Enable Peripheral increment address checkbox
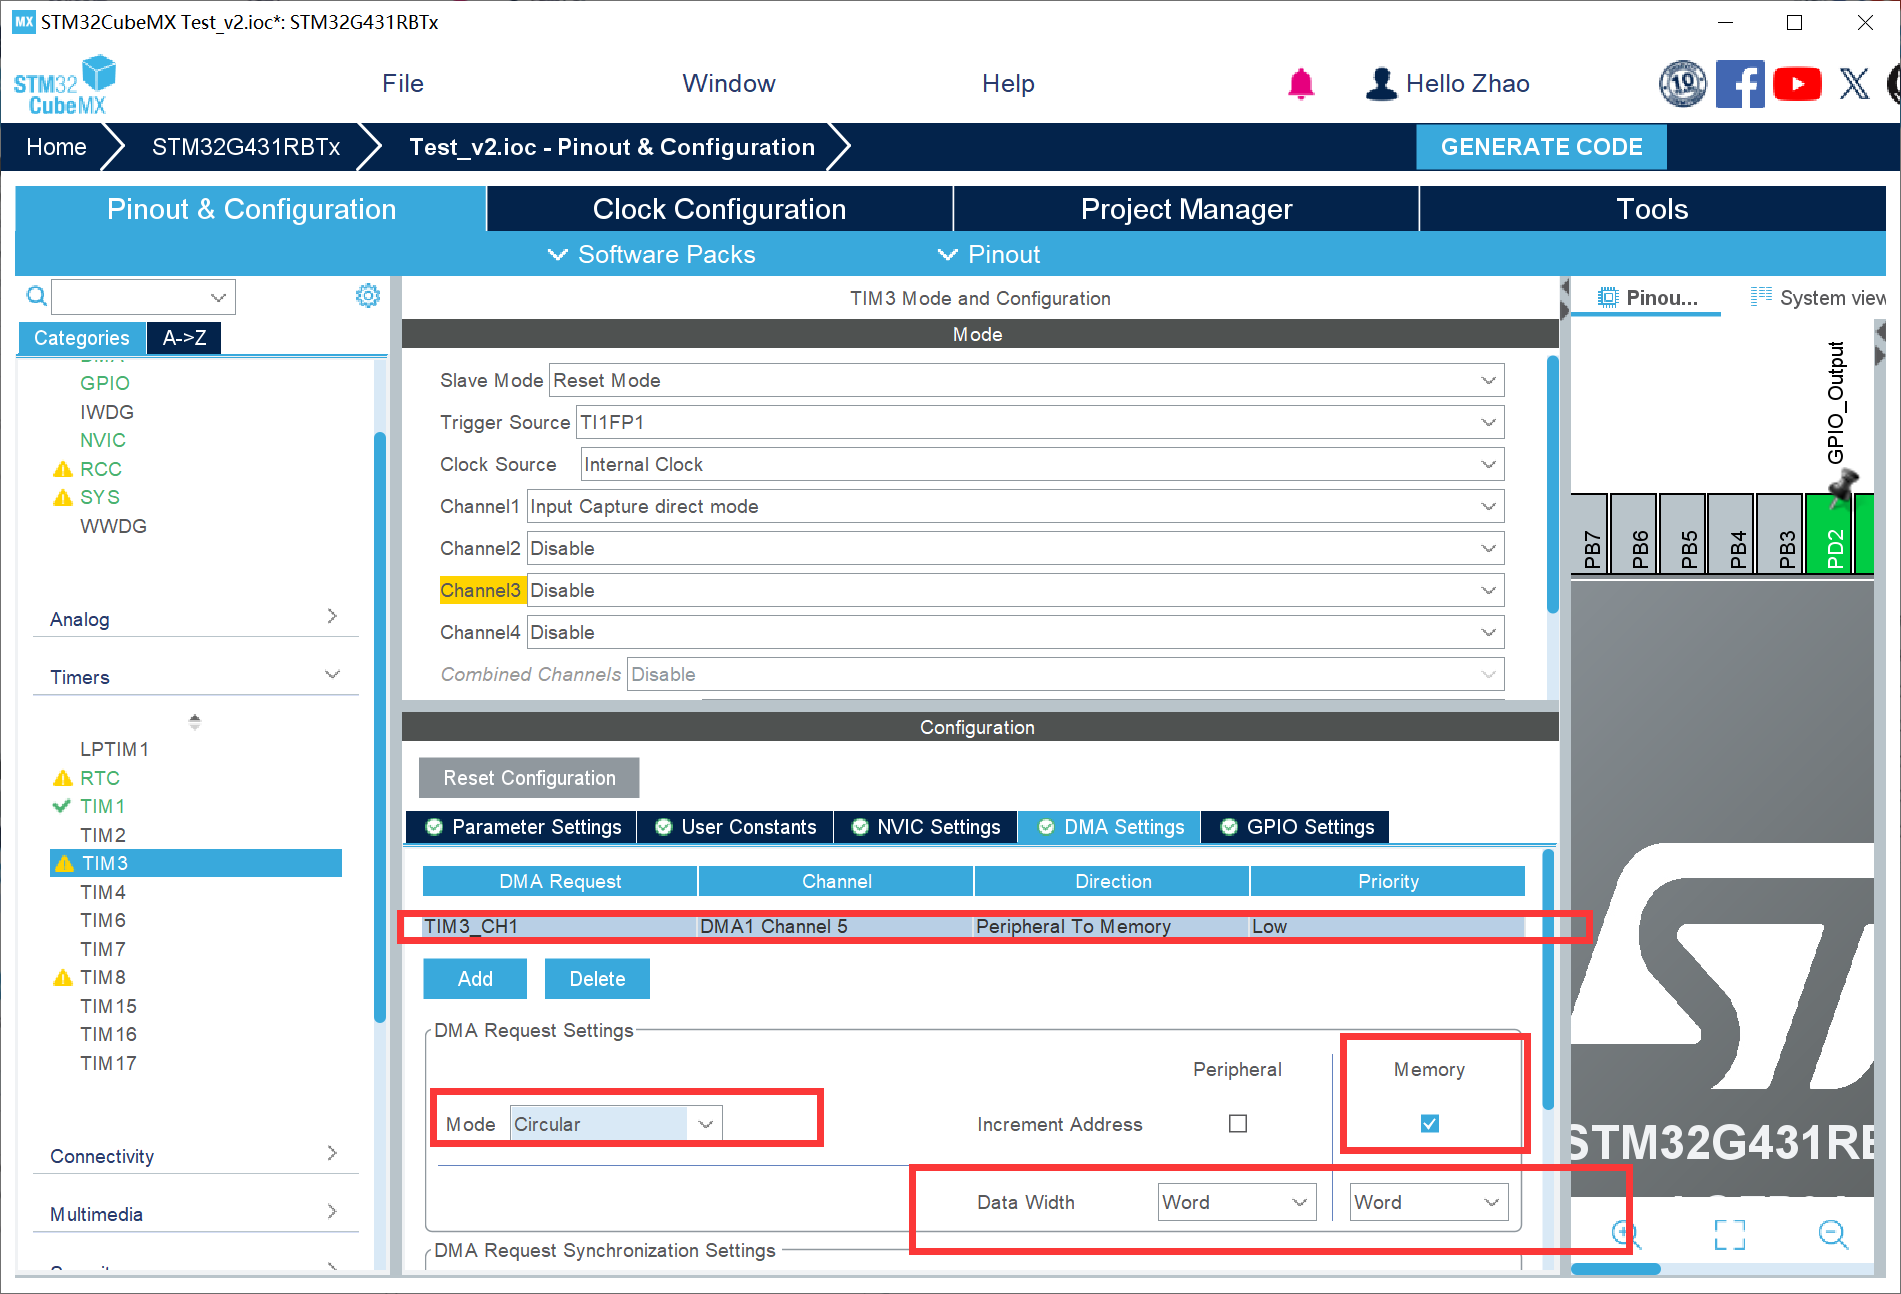Screen dimensions: 1901x1294 (1238, 1124)
